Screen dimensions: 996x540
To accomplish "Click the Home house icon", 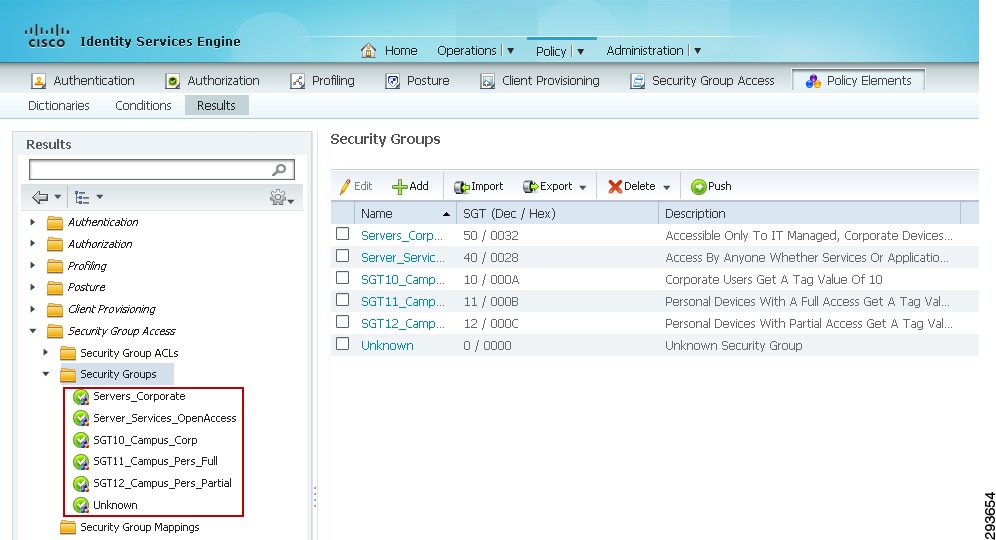I will [x=368, y=50].
